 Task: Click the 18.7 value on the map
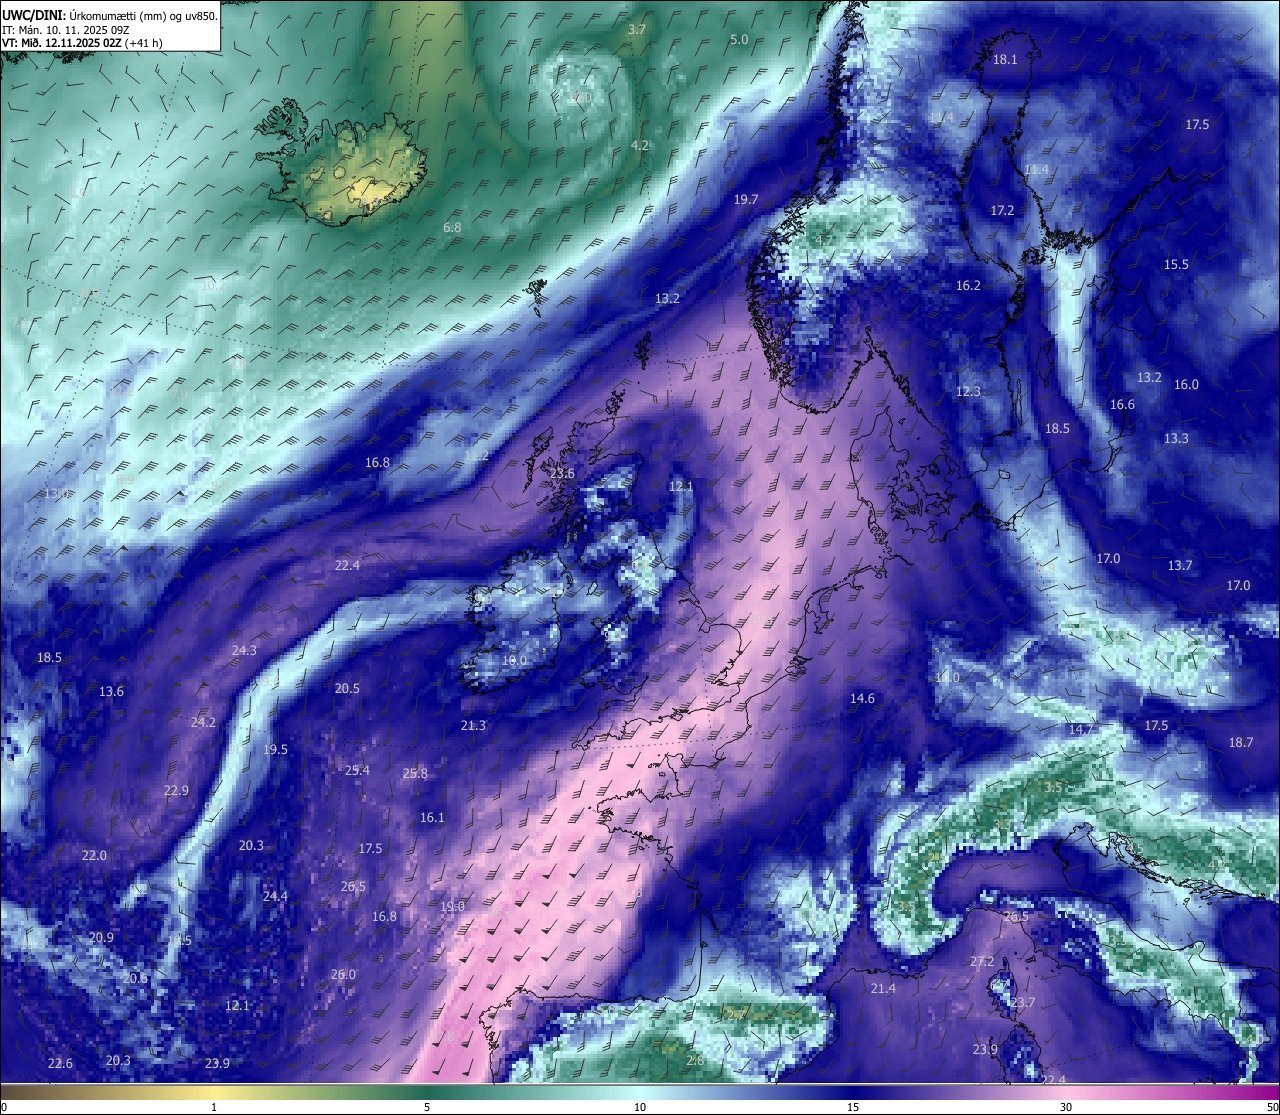coord(1240,742)
